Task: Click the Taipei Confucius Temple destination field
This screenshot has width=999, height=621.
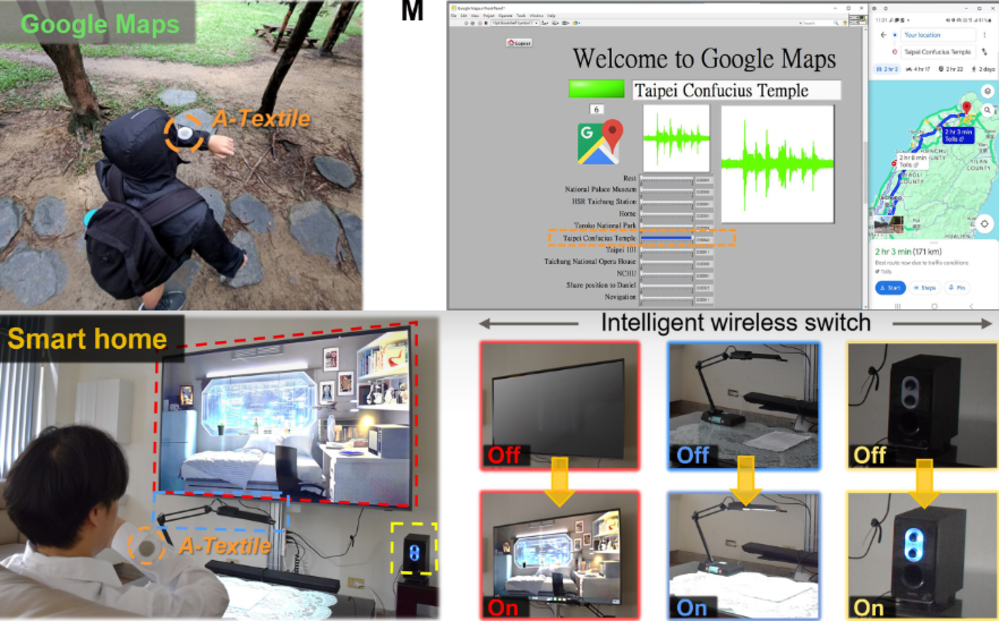Action: [x=937, y=51]
